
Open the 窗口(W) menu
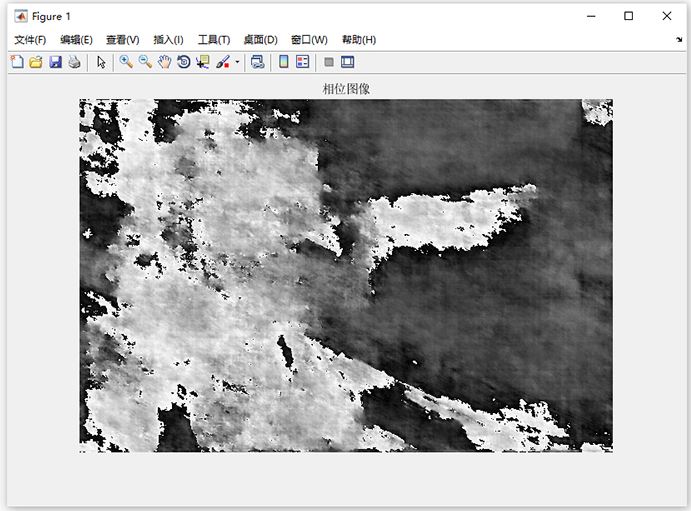click(x=309, y=40)
